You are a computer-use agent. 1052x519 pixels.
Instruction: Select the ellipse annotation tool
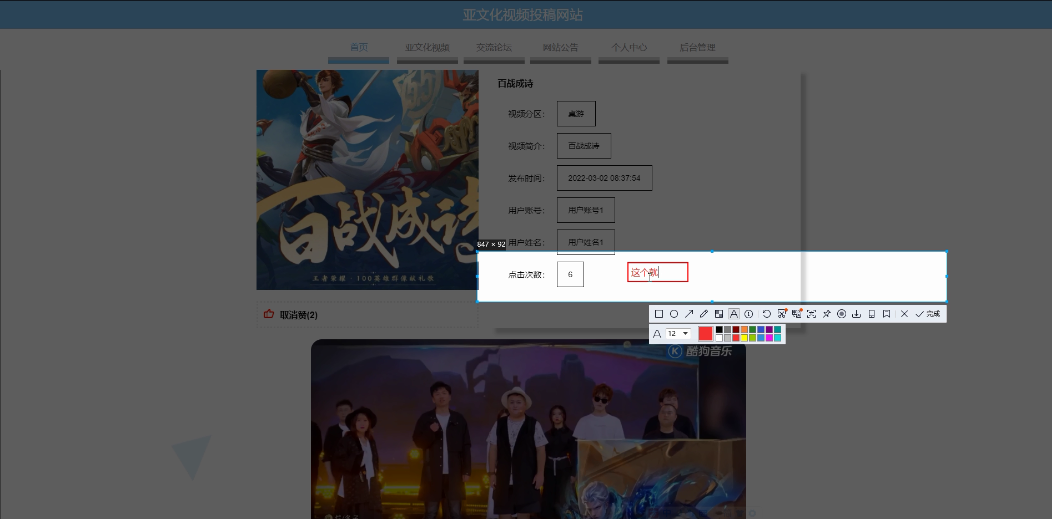(x=674, y=314)
